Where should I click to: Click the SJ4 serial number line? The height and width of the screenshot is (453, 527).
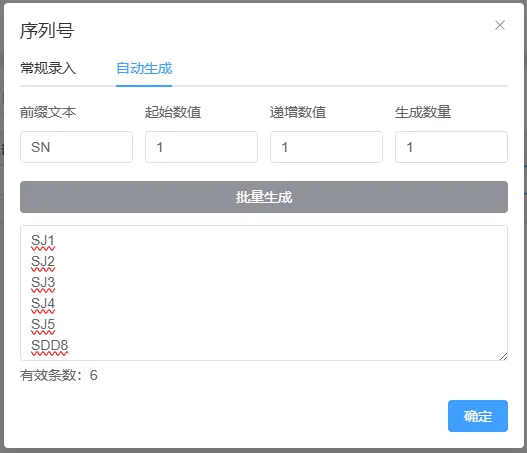[43, 304]
